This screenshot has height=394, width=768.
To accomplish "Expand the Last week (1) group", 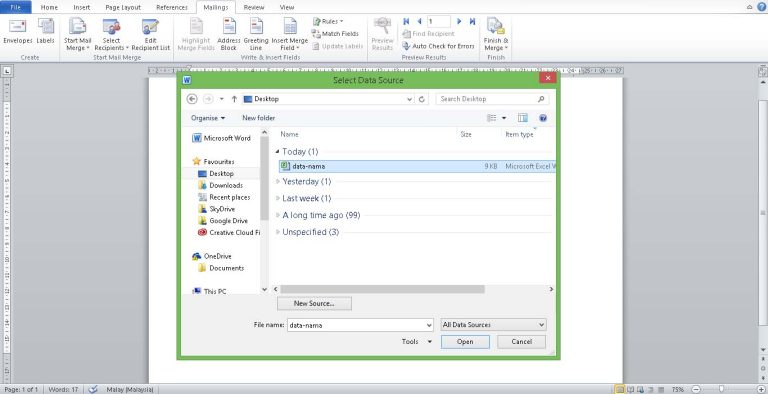I will click(x=278, y=198).
